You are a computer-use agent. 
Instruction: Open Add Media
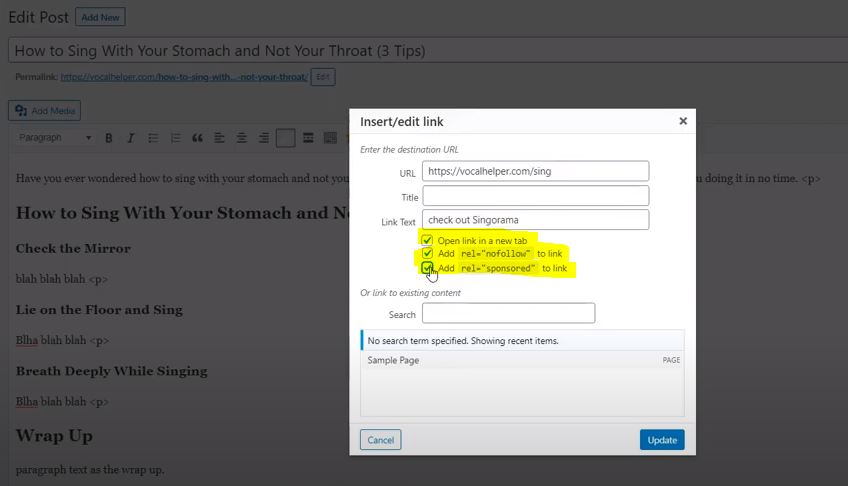pyautogui.click(x=45, y=111)
